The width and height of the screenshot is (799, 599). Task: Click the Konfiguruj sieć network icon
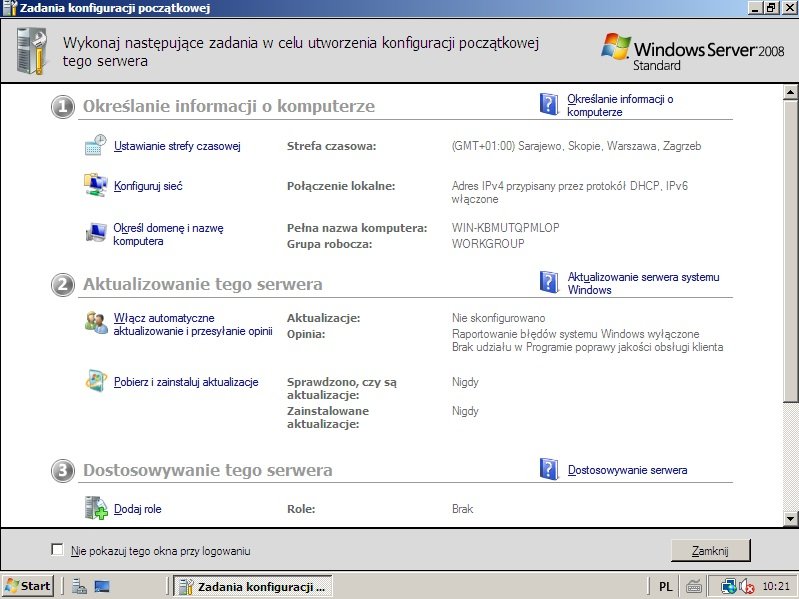click(95, 185)
